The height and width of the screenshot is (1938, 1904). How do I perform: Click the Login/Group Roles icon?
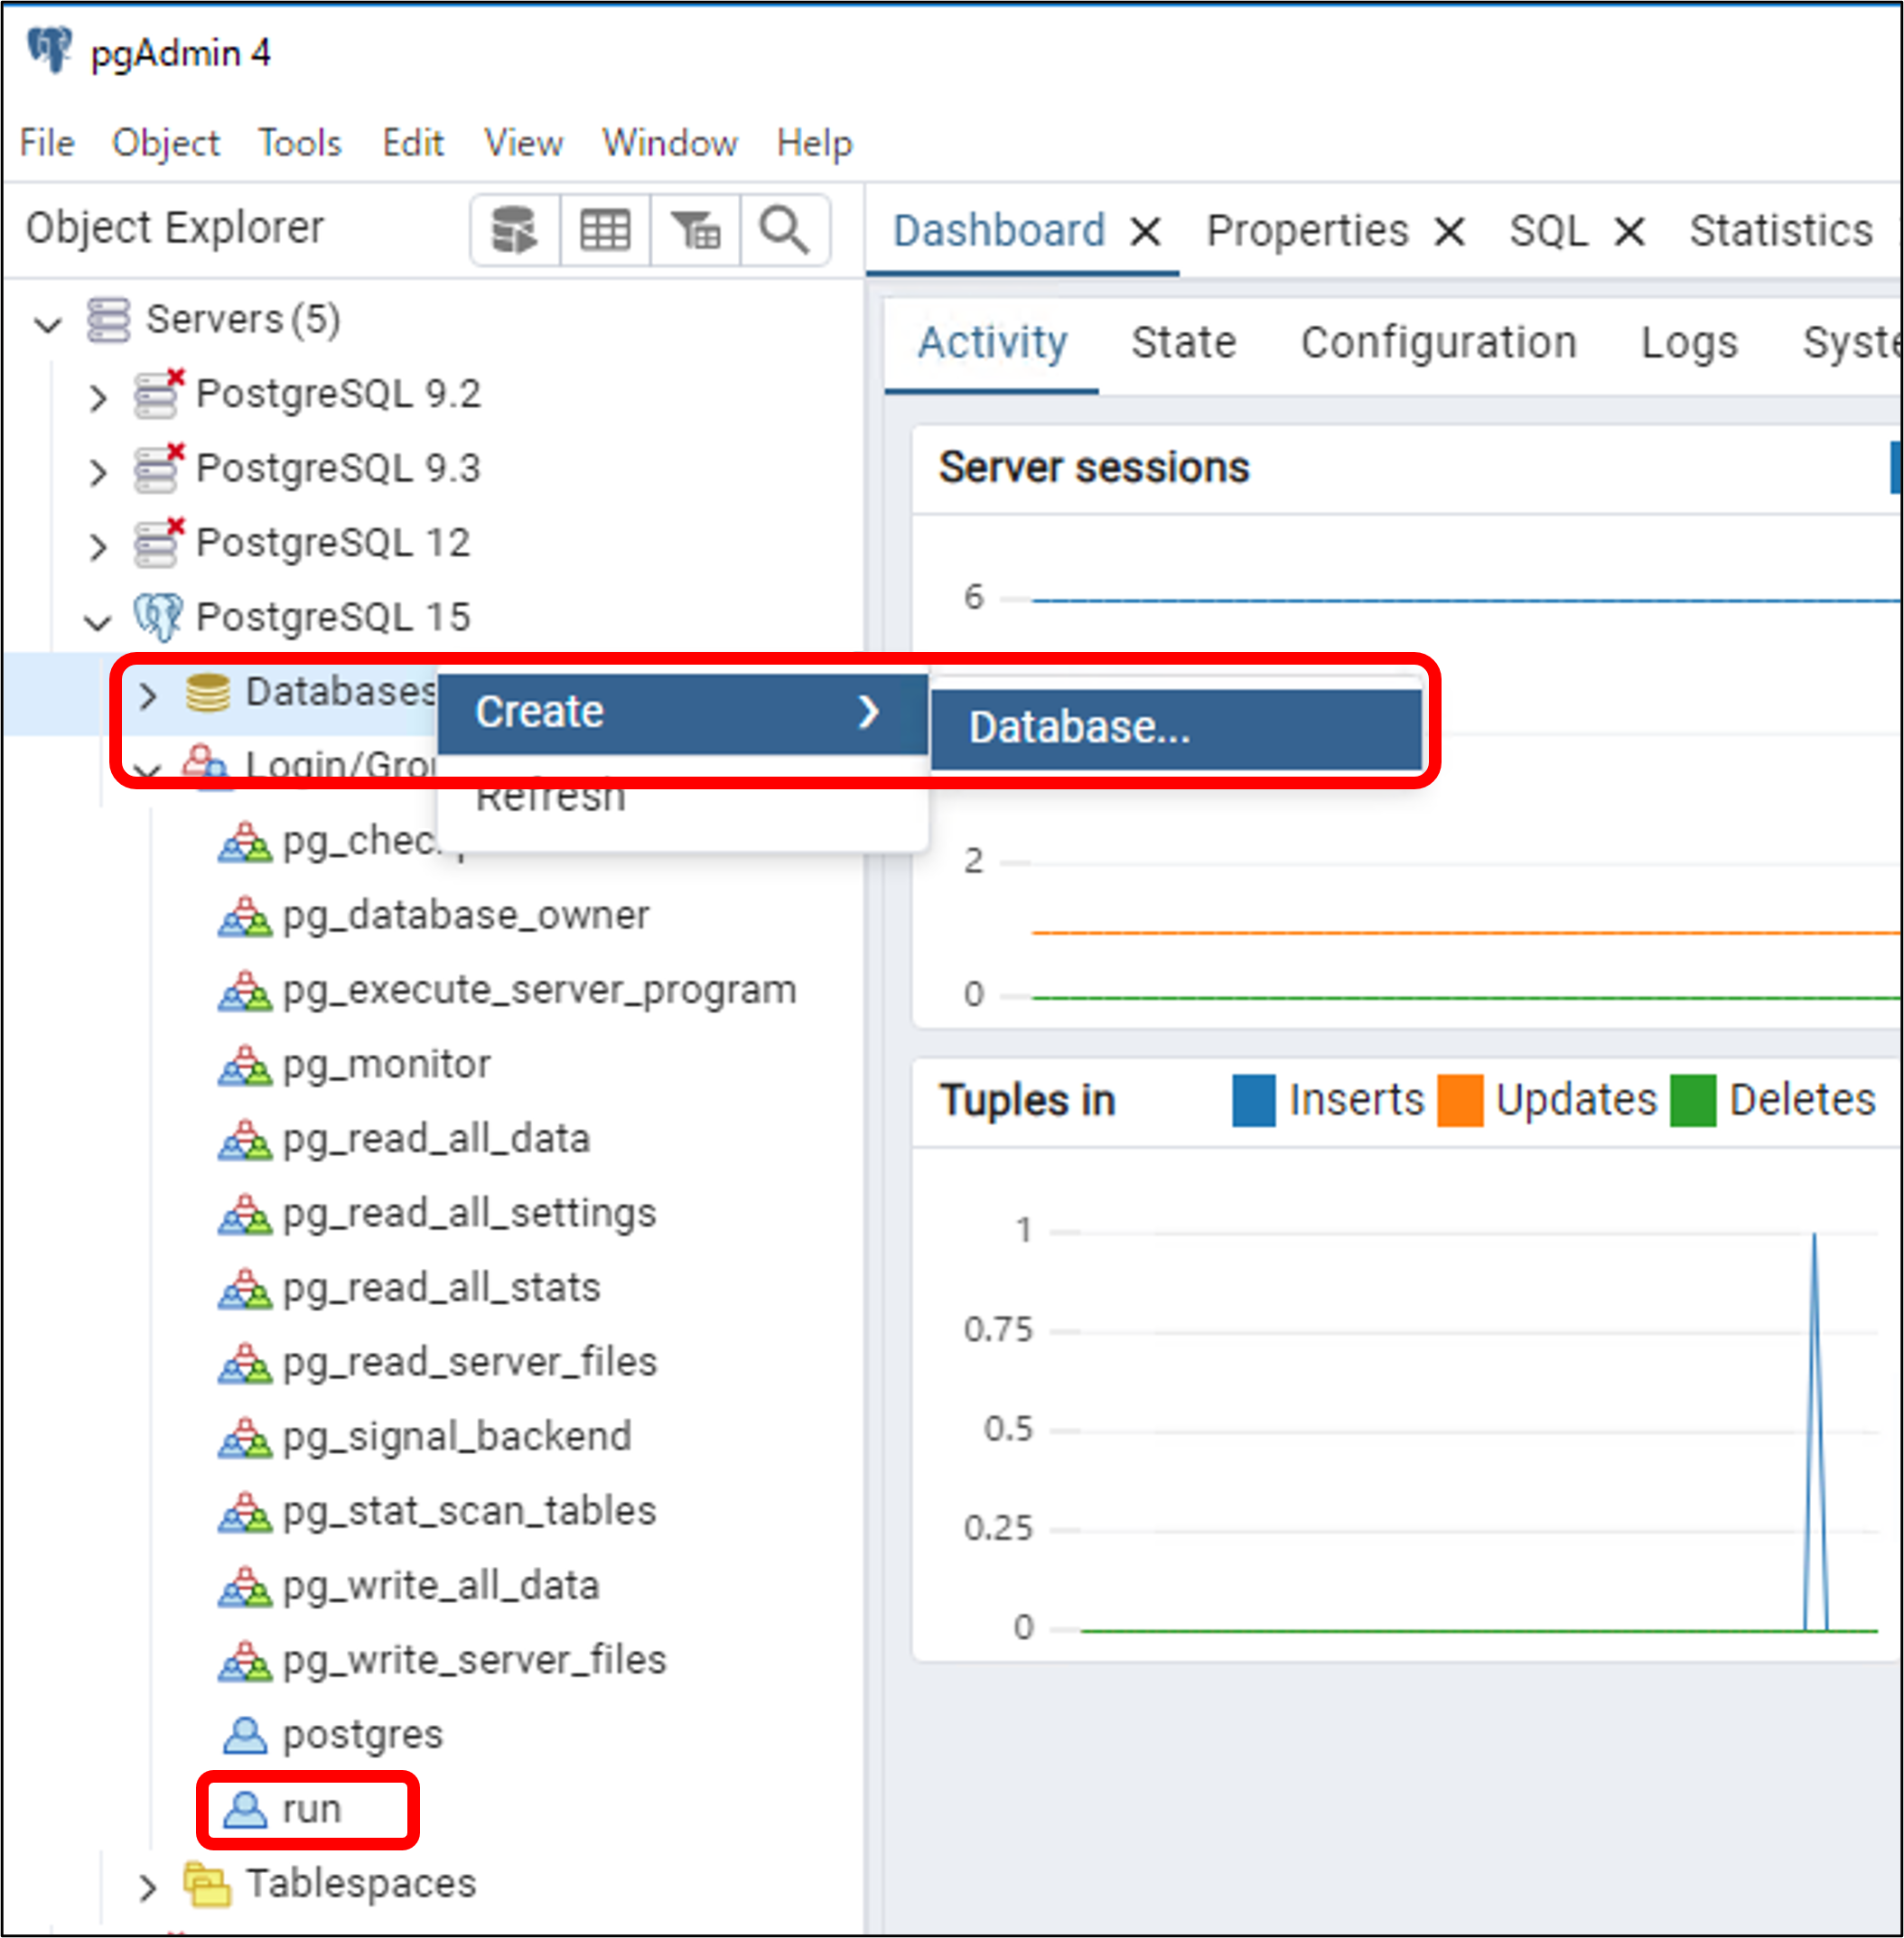click(206, 765)
